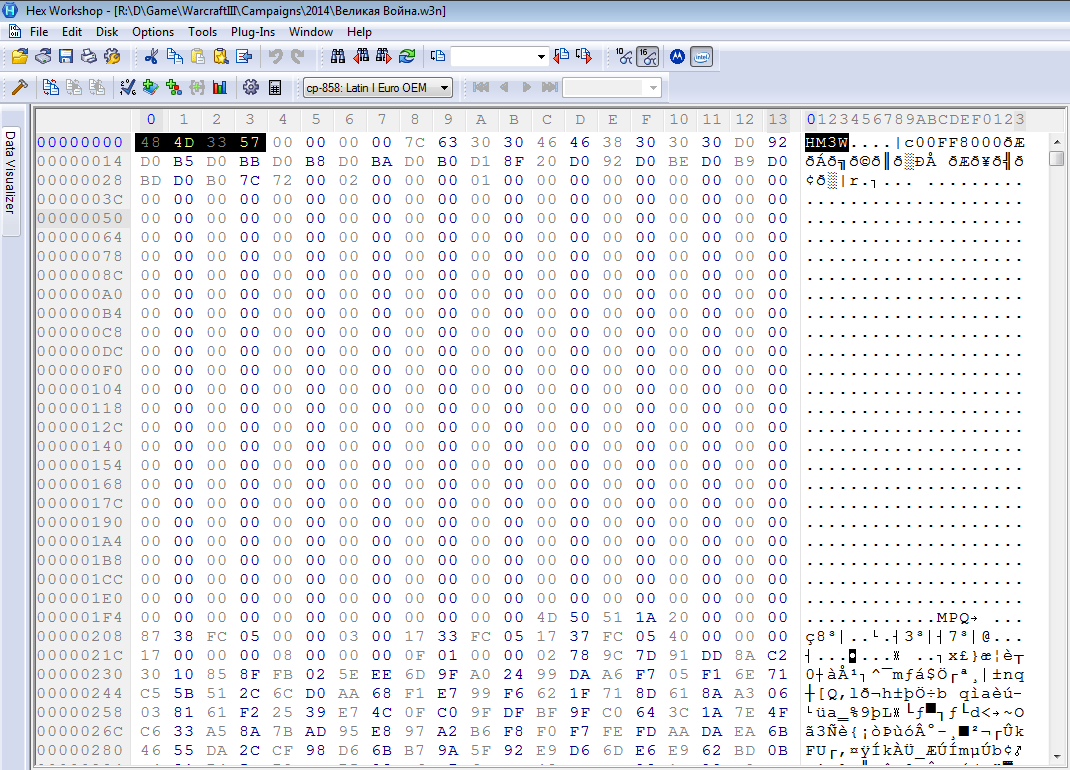The height and width of the screenshot is (770, 1070).
Task: Open the Disk menu
Action: [106, 31]
